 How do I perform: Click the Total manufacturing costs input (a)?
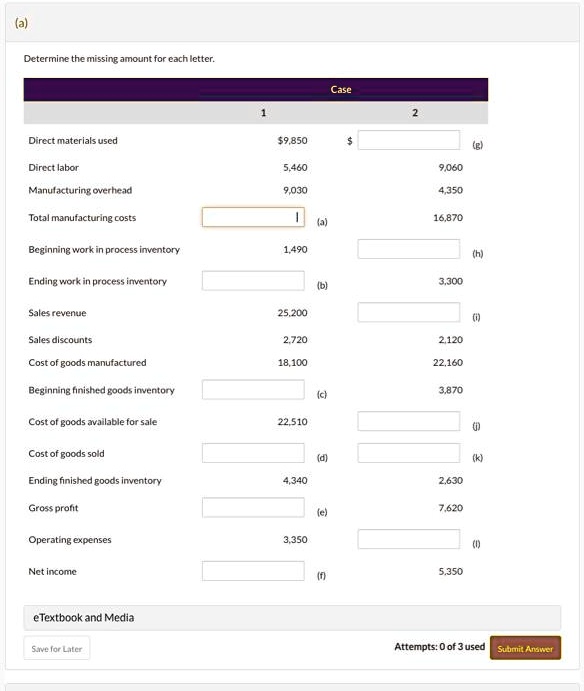253,217
